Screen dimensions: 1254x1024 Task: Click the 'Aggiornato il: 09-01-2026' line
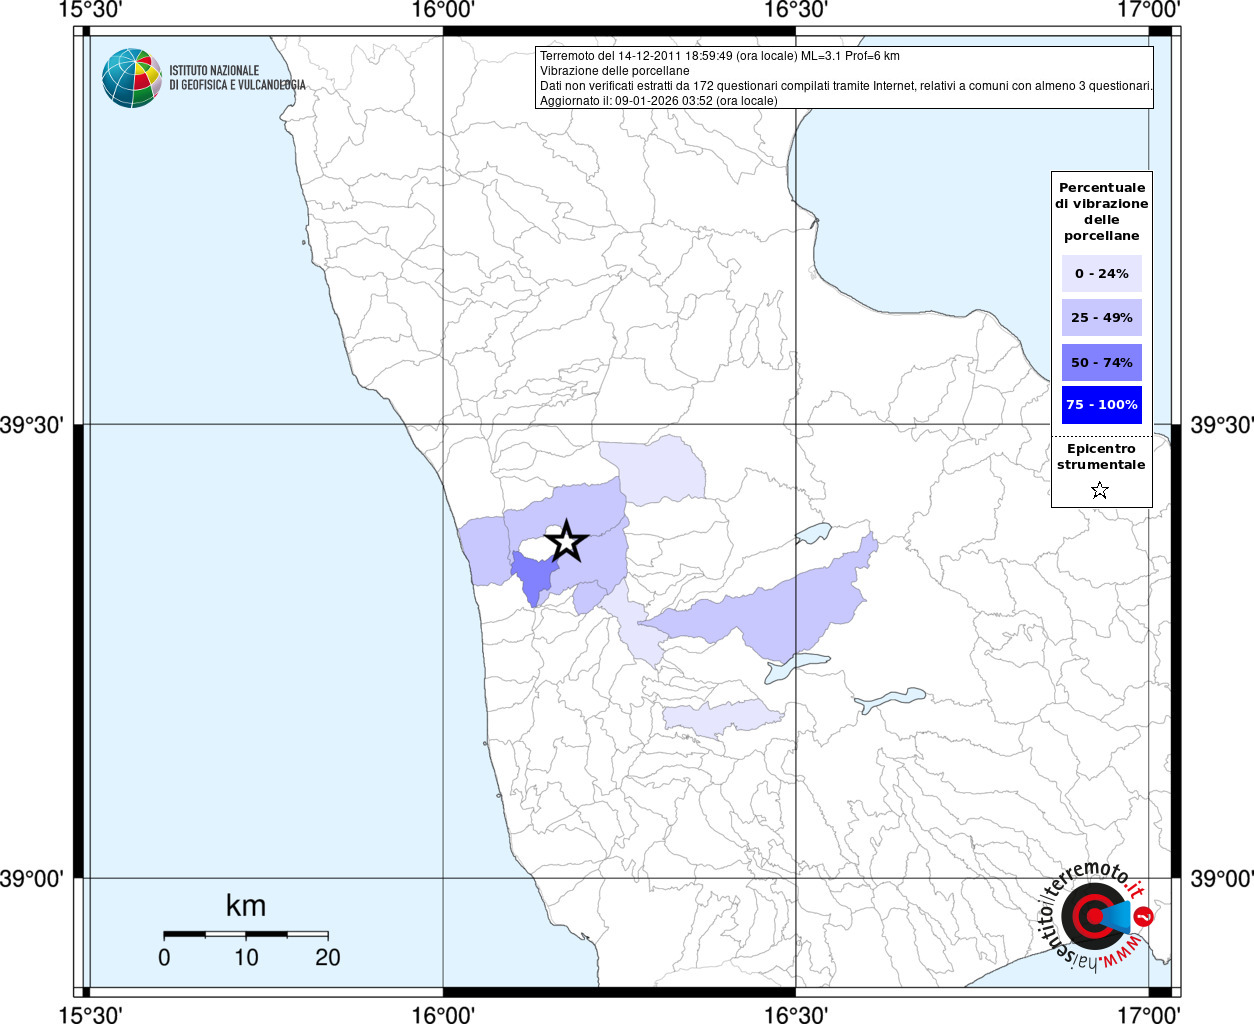click(x=659, y=101)
